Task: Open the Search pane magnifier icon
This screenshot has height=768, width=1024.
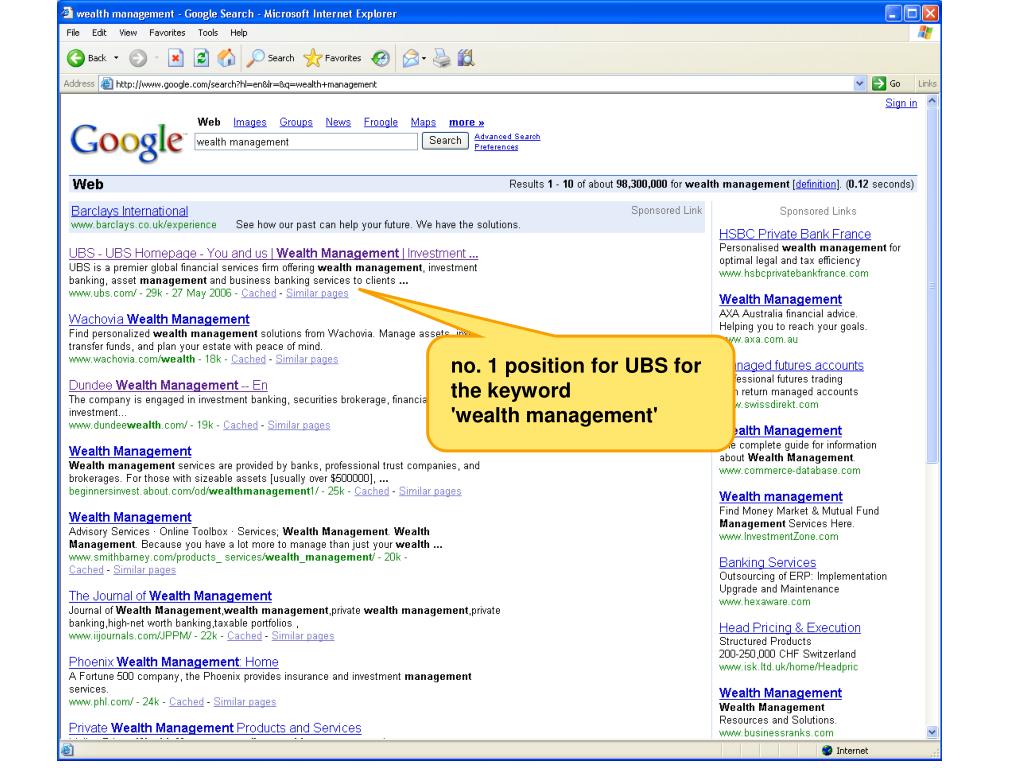Action: coord(255,58)
